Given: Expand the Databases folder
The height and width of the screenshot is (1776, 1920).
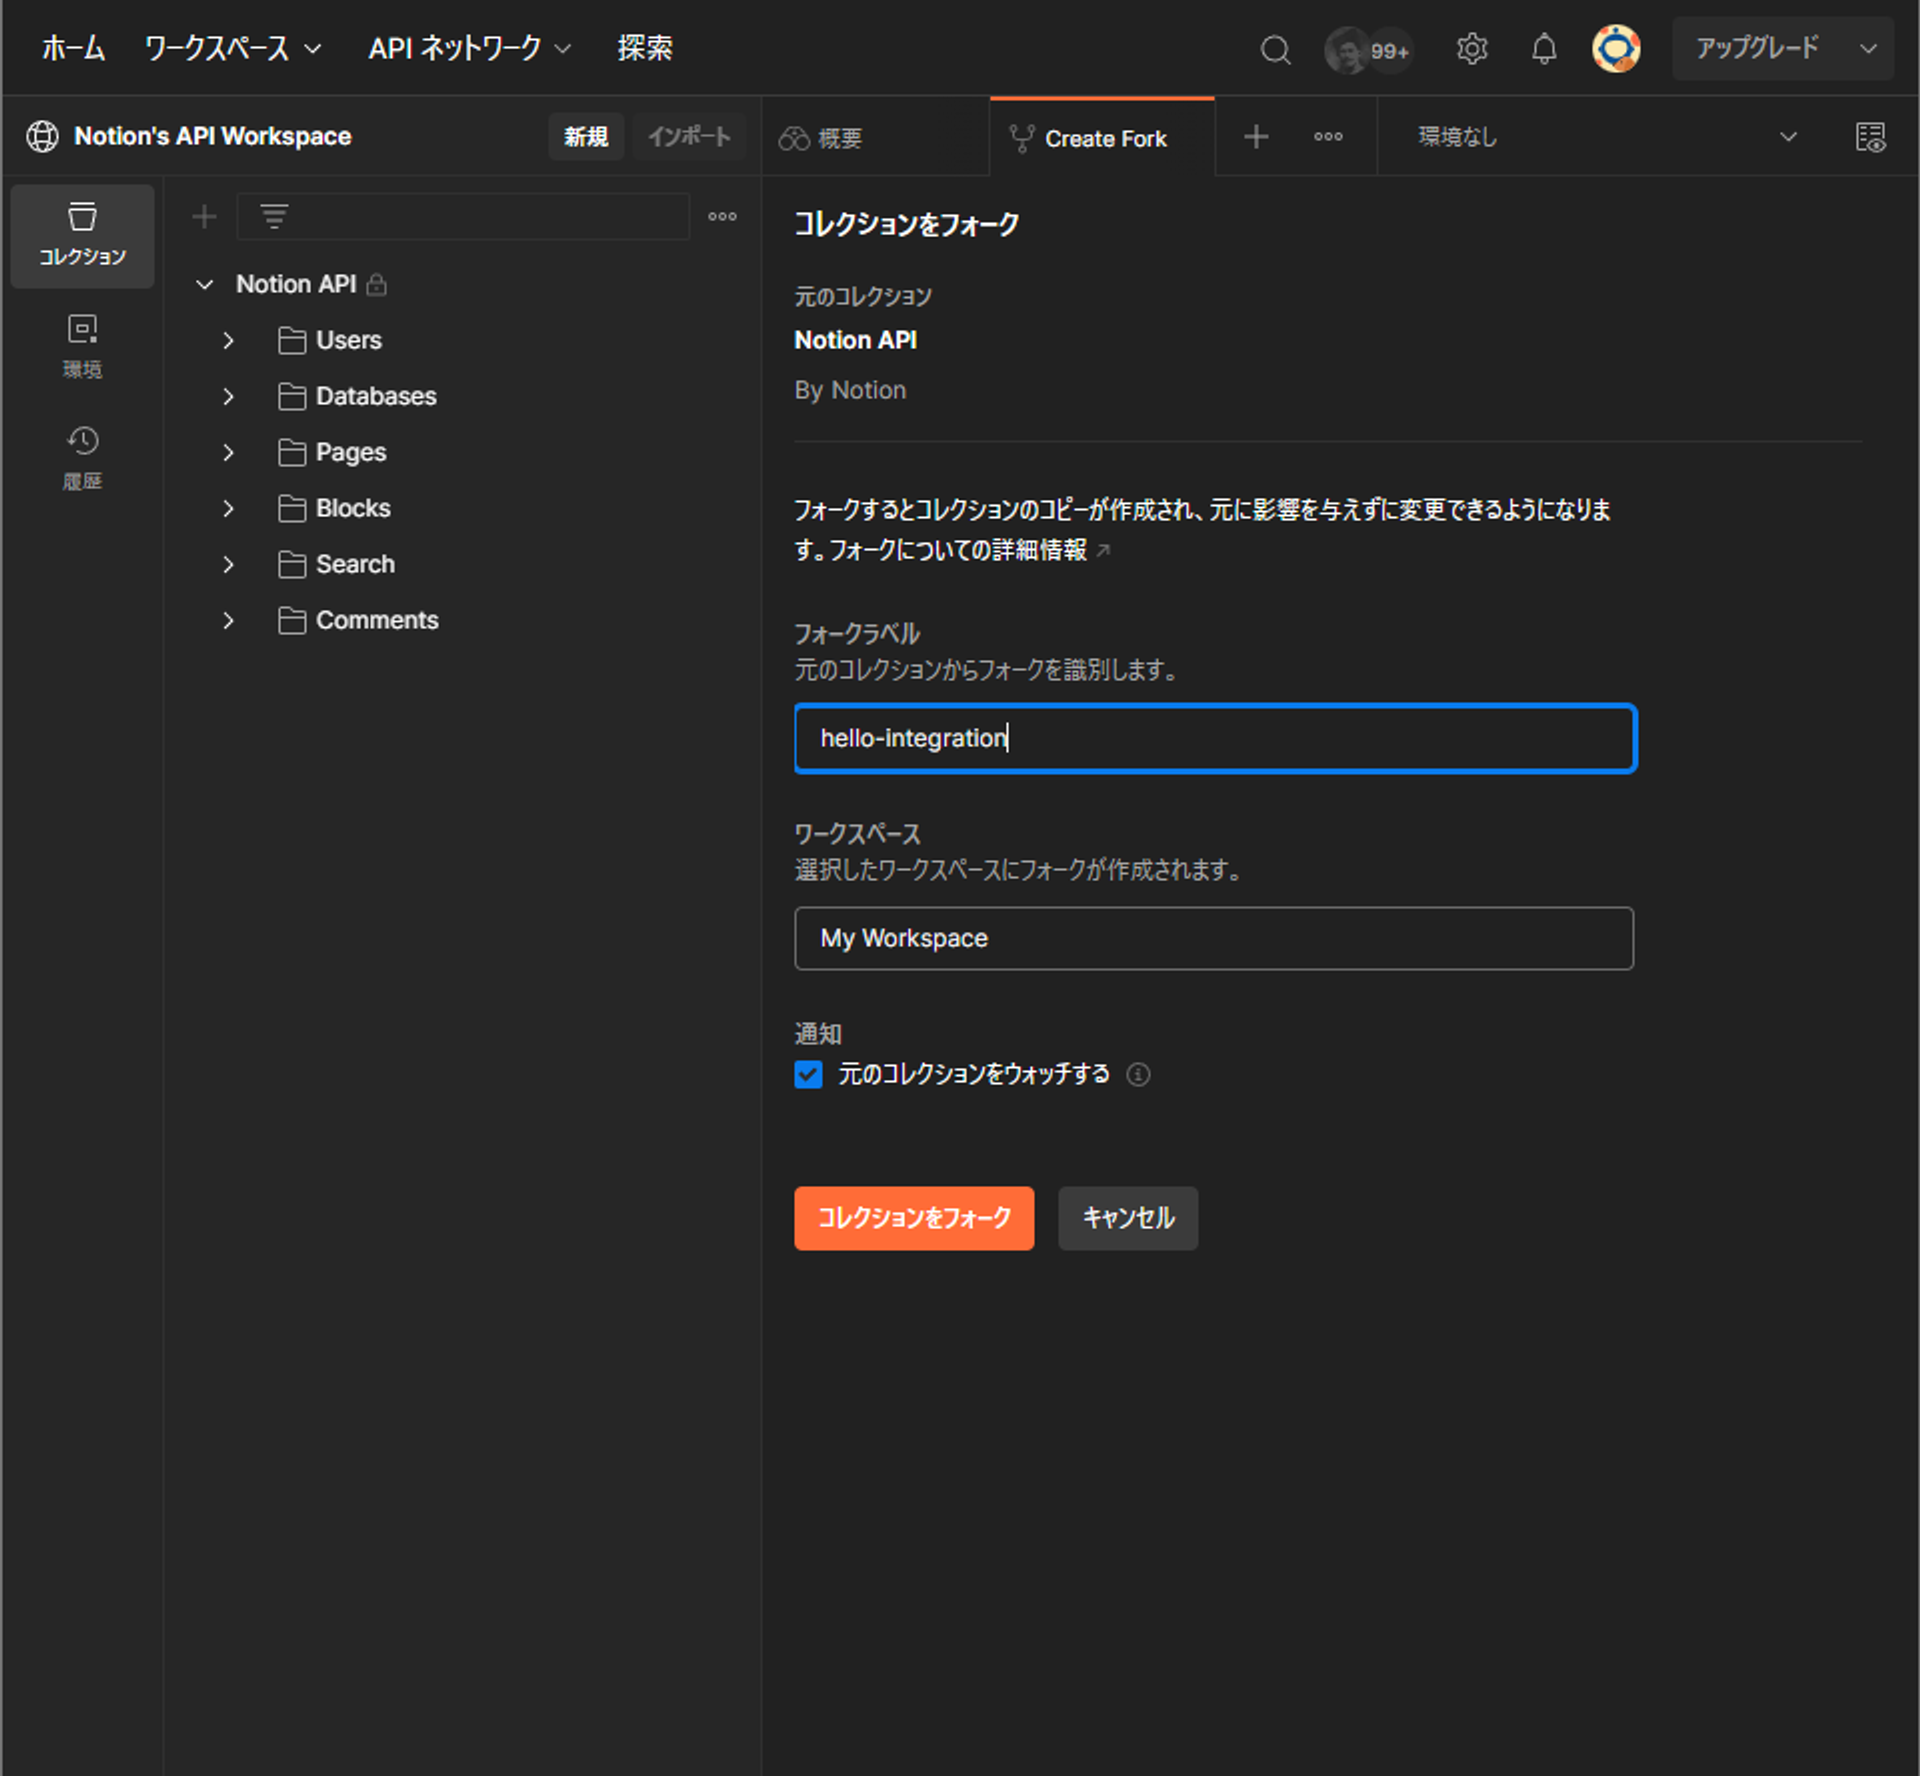Looking at the screenshot, I should coord(227,396).
